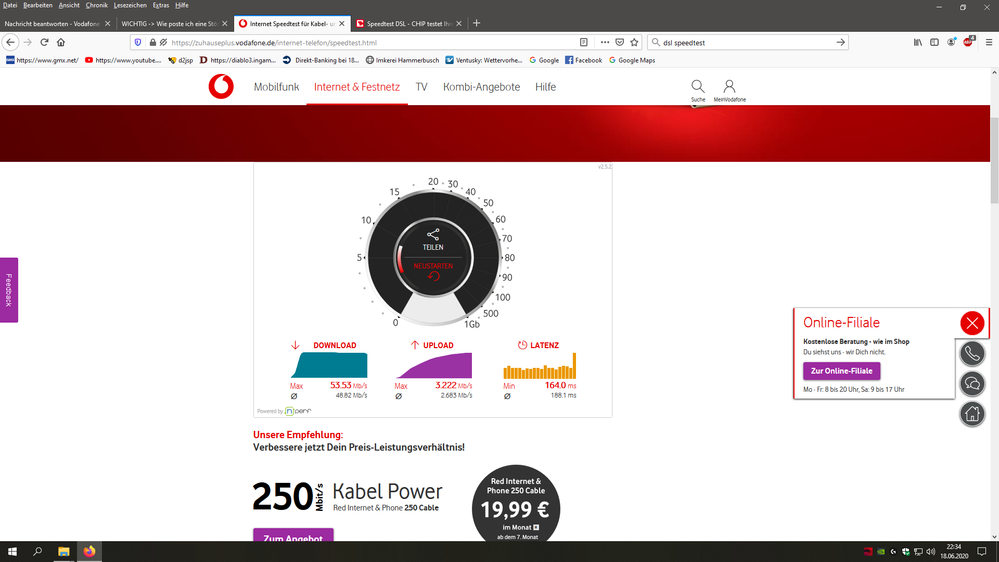Open the Lesezeichen menu

point(130,5)
